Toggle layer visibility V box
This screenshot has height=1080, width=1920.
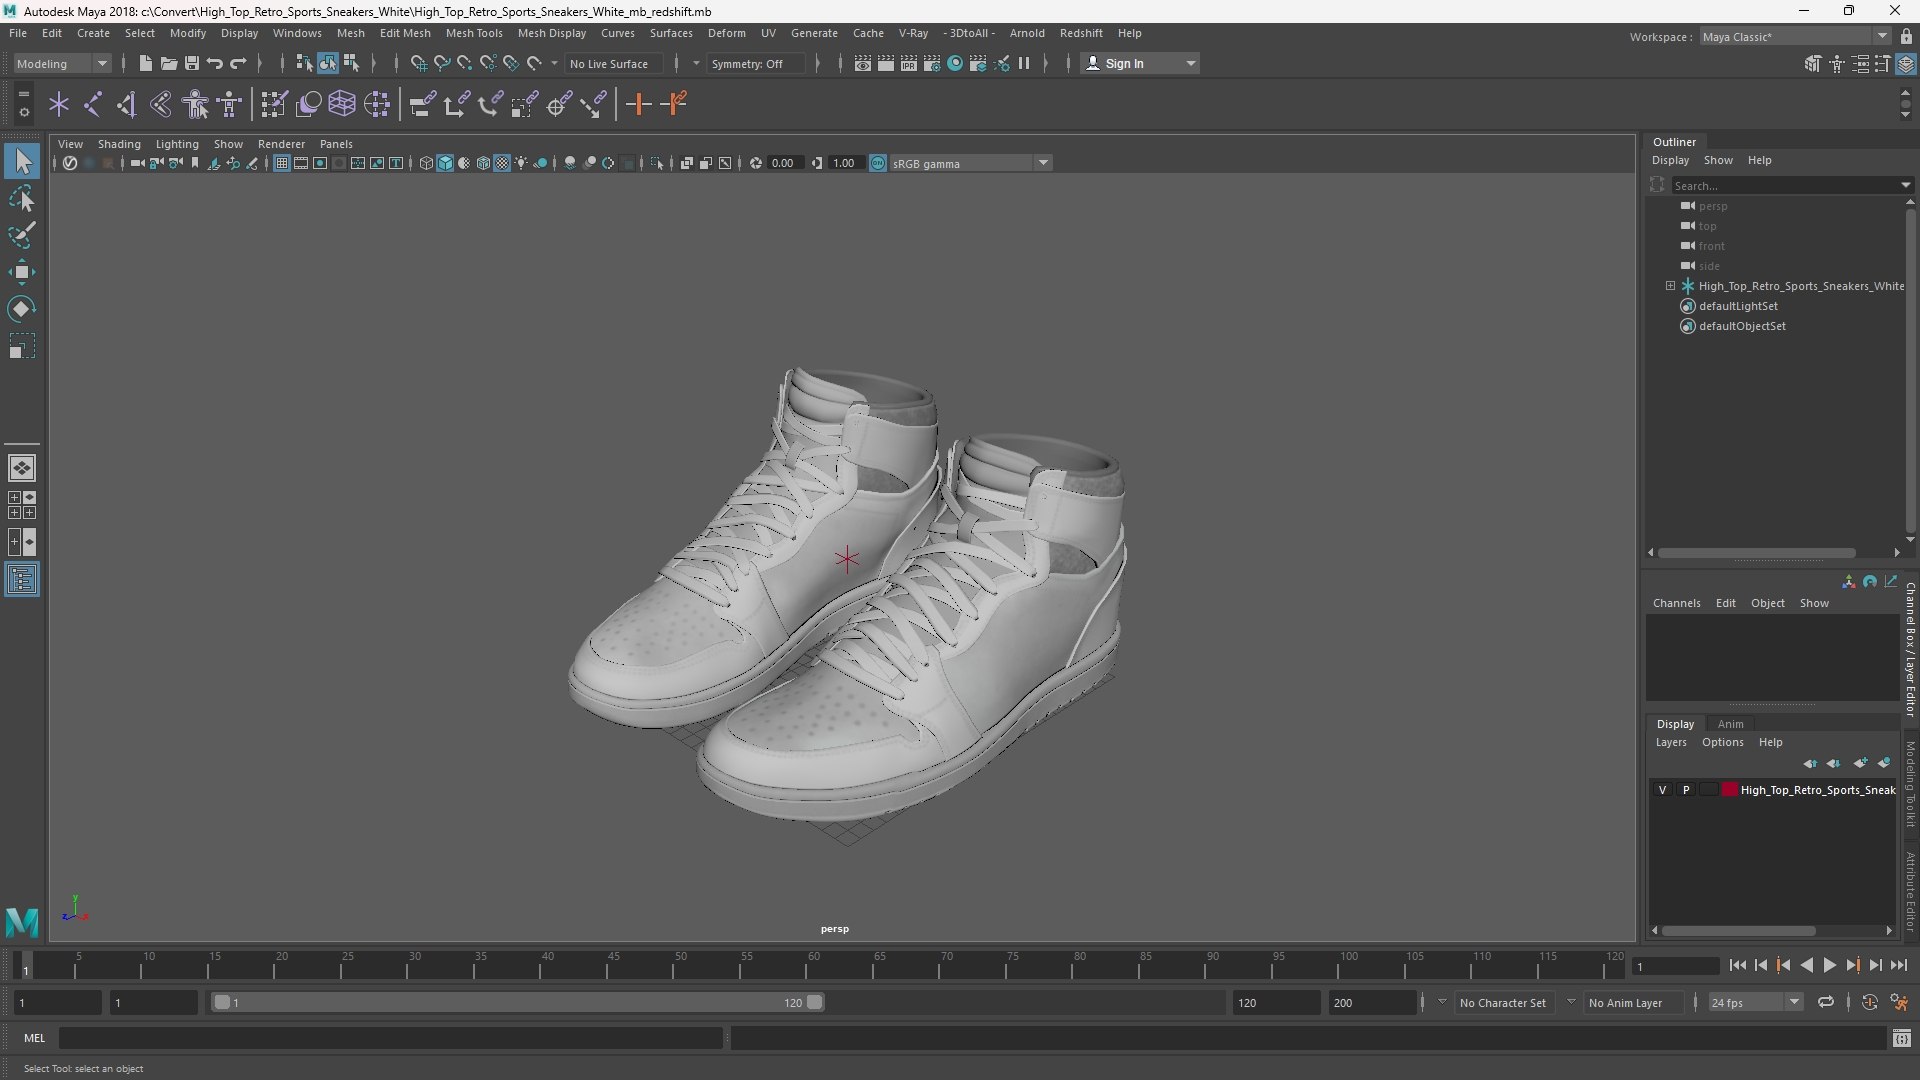(x=1662, y=790)
